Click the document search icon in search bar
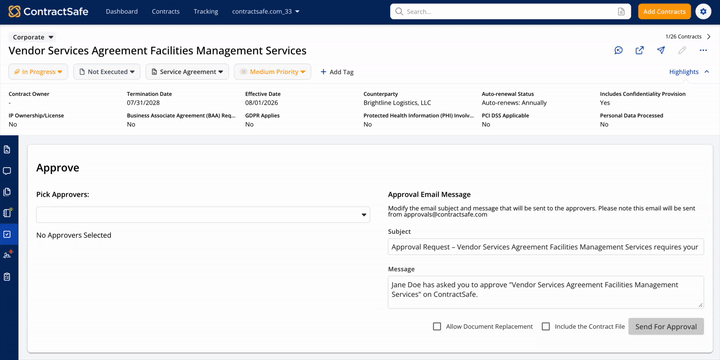 621,11
